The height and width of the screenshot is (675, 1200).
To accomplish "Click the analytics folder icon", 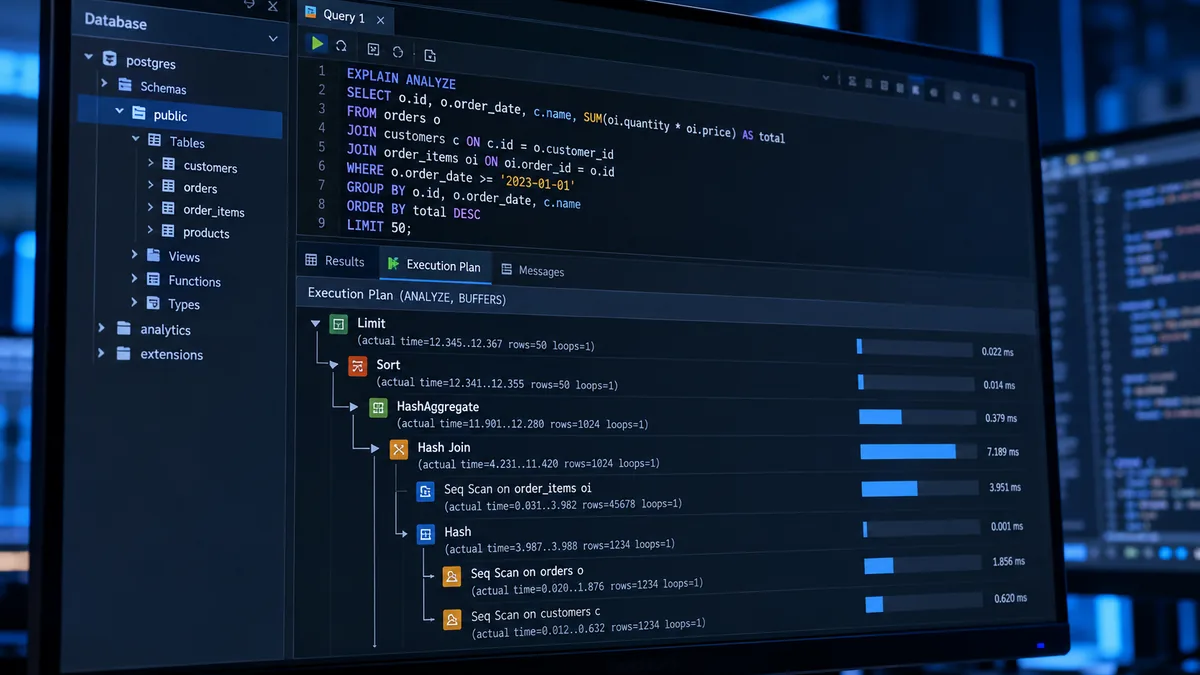I will click(x=124, y=328).
